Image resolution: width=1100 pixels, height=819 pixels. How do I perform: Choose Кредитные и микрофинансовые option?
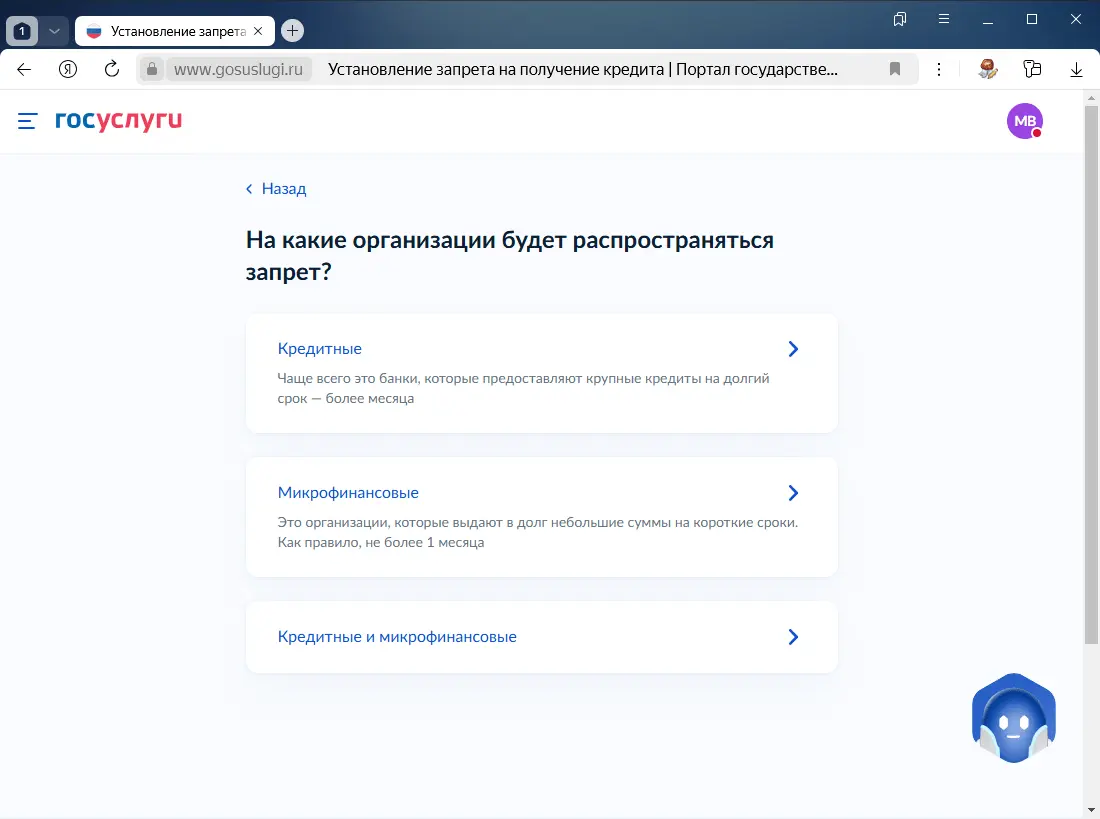click(542, 637)
